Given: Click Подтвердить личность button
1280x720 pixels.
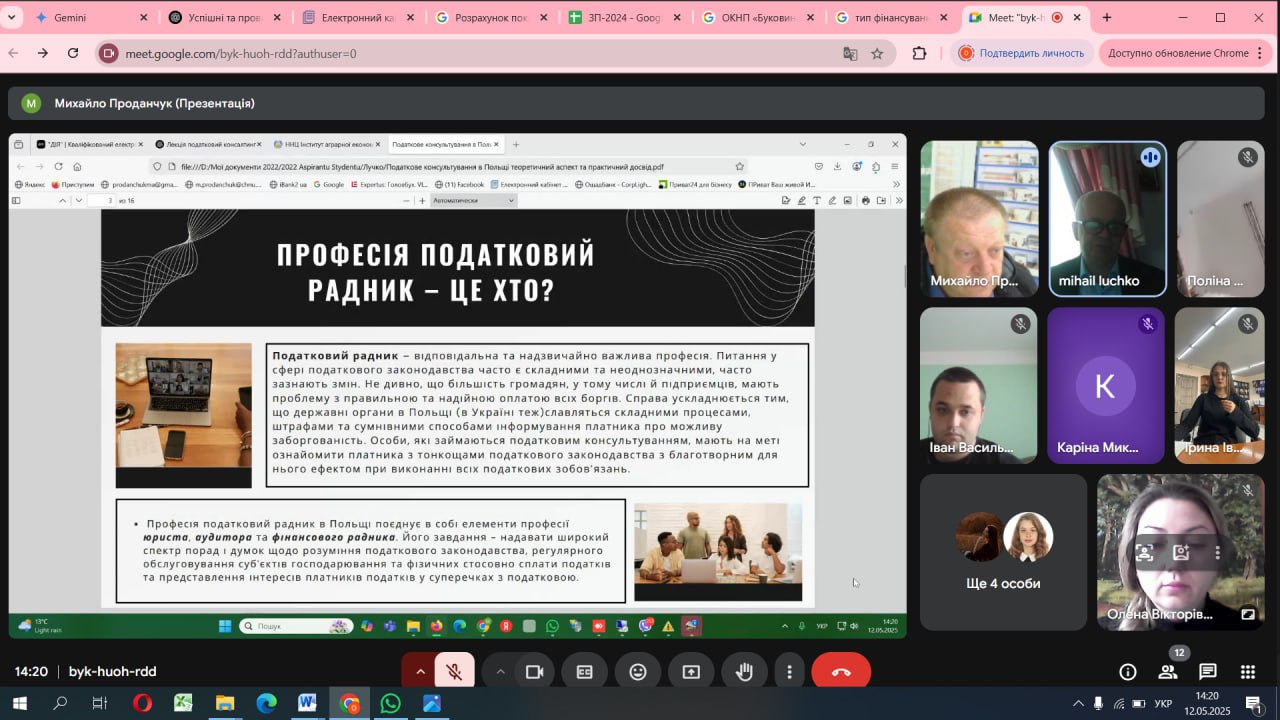Looking at the screenshot, I should tap(1021, 53).
